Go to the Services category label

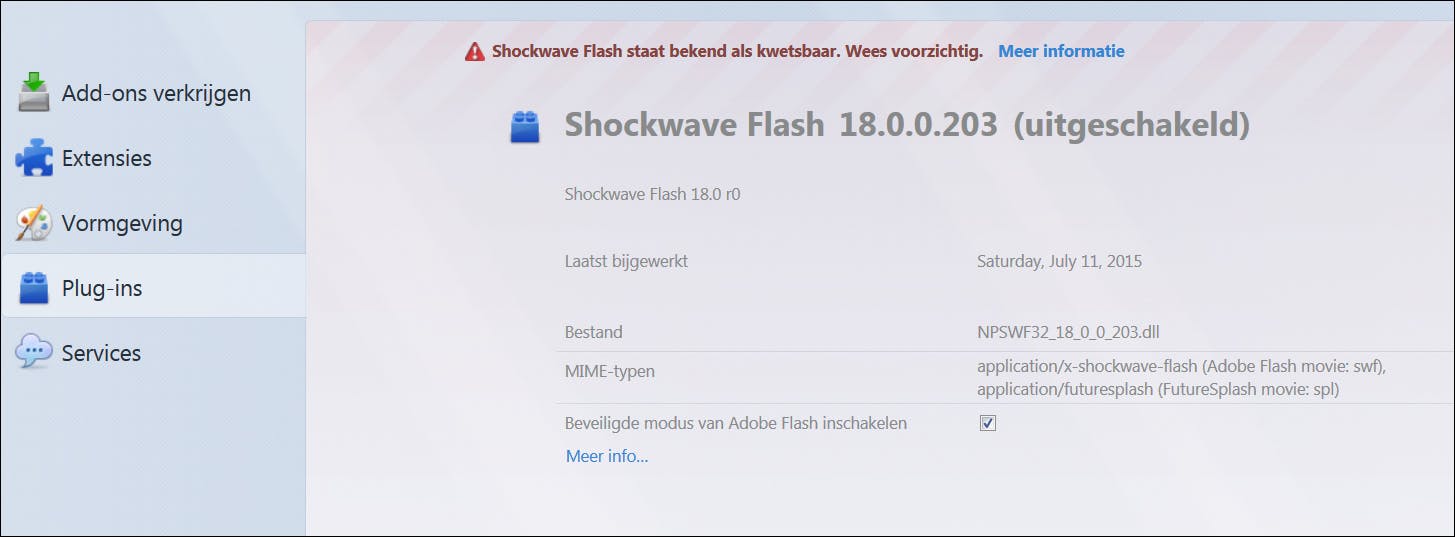click(x=101, y=353)
